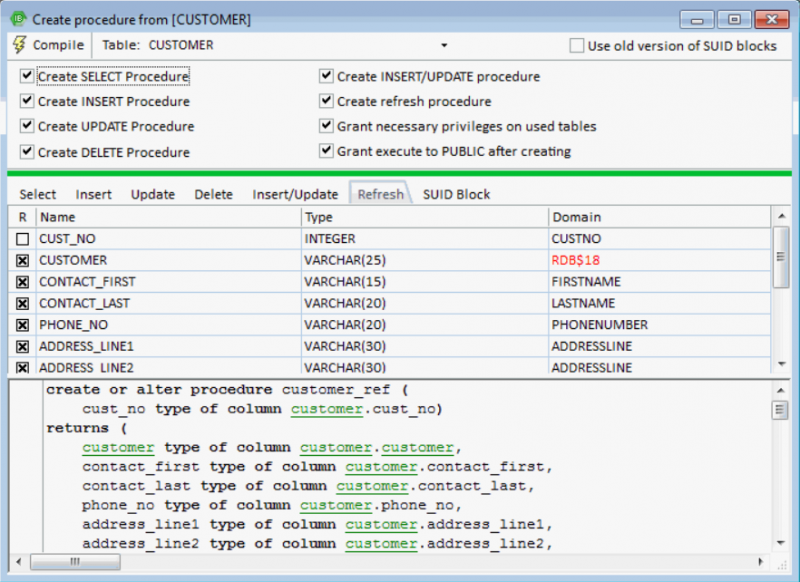800x582 pixels.
Task: Click the field grid scroll up arrow
Action: 781,216
